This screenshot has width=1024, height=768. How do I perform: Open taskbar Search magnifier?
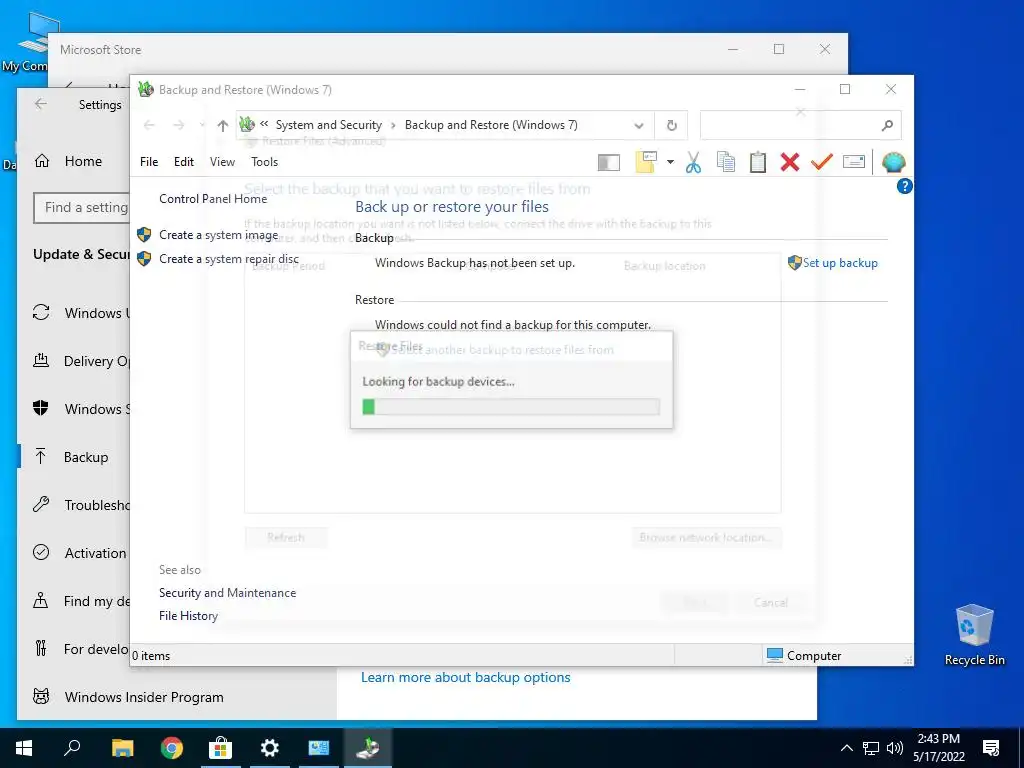72,748
